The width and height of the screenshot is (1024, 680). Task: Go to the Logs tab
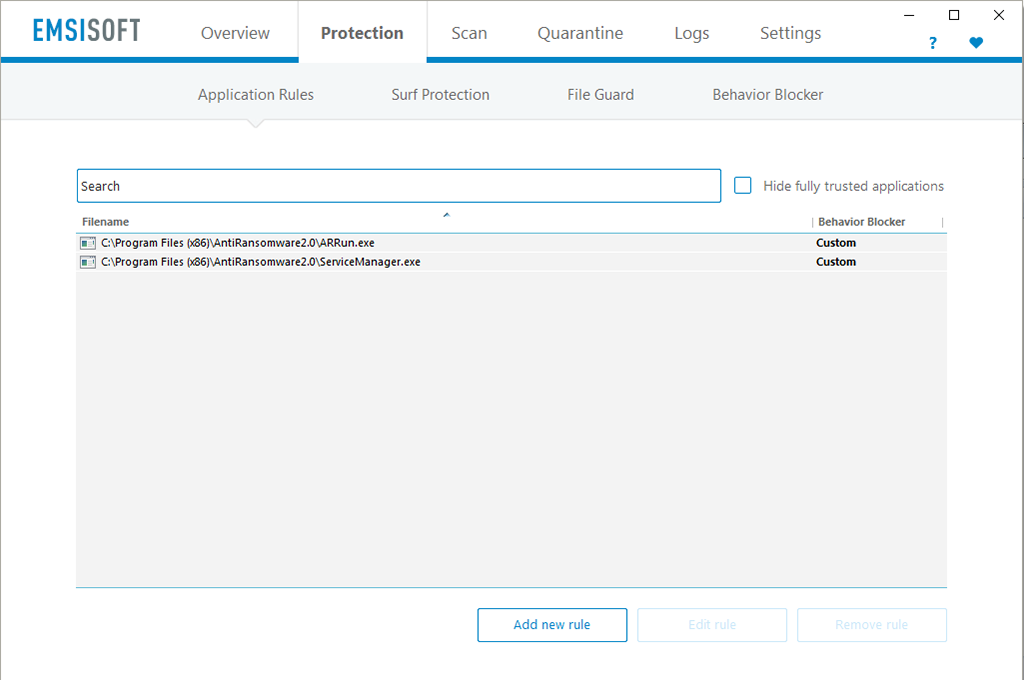pyautogui.click(x=691, y=33)
